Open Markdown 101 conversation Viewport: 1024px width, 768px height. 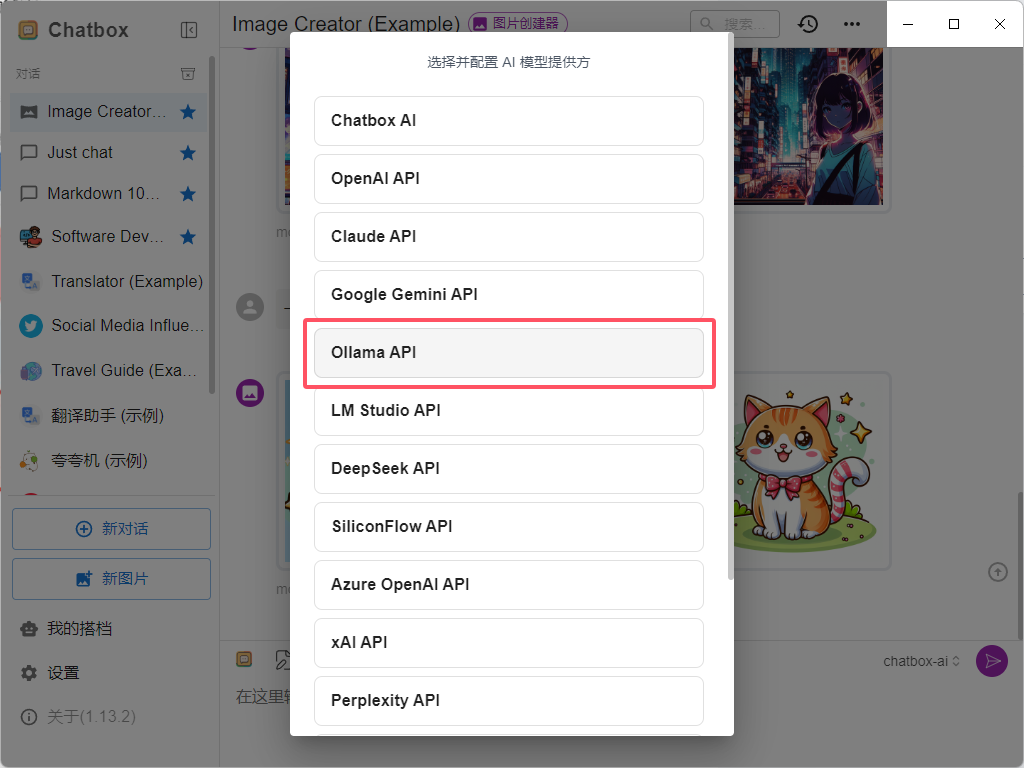(x=108, y=194)
